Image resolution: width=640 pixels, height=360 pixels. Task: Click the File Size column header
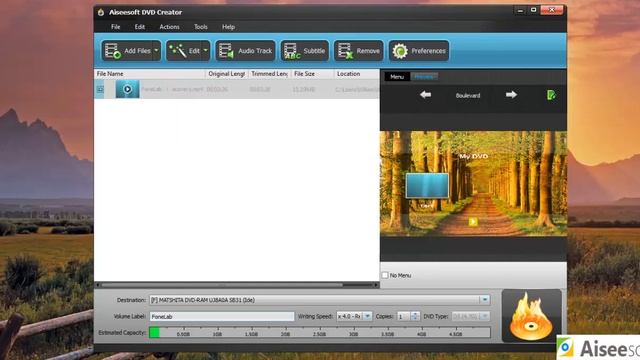tap(312, 74)
